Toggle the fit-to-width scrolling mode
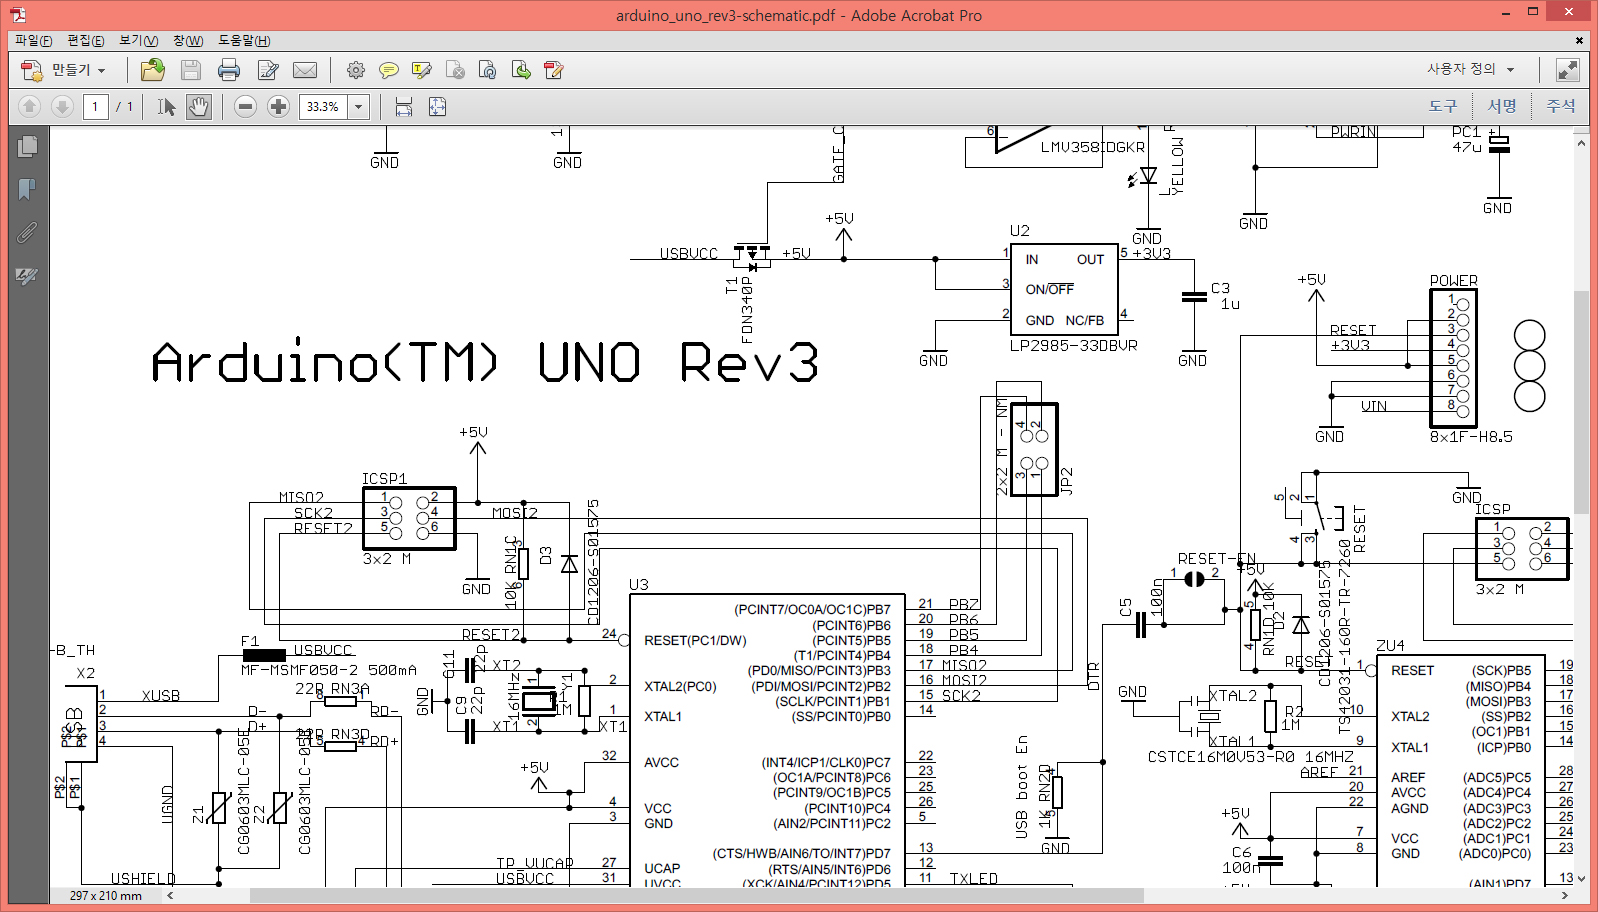The width and height of the screenshot is (1598, 912). point(404,107)
